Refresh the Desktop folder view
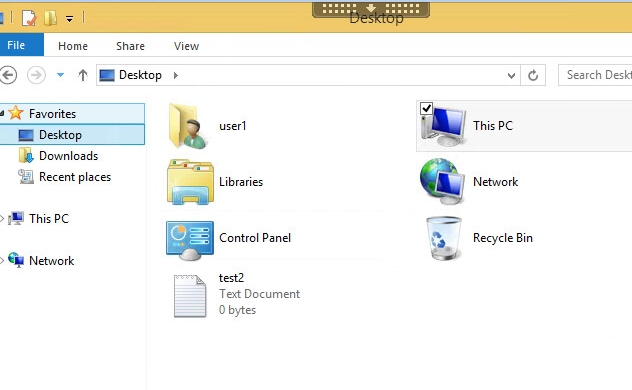This screenshot has width=632, height=390. (x=533, y=75)
